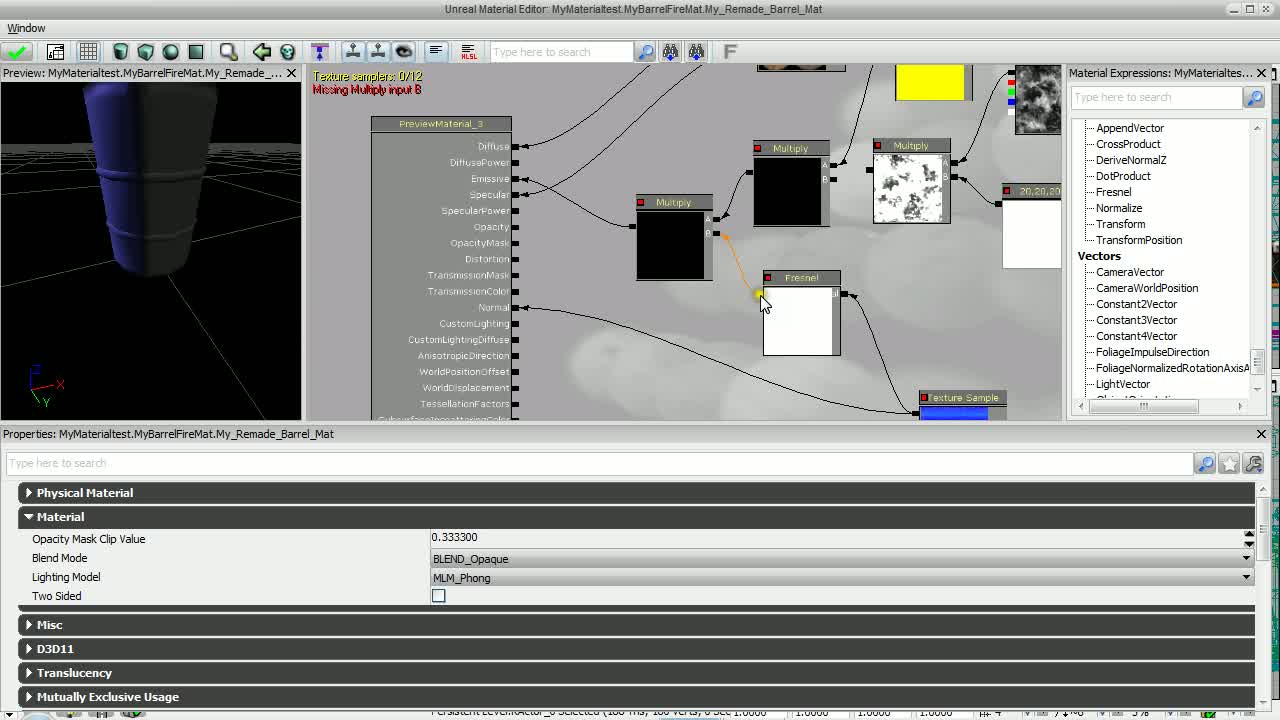Open the Window menu
The width and height of the screenshot is (1280, 720).
pos(26,28)
